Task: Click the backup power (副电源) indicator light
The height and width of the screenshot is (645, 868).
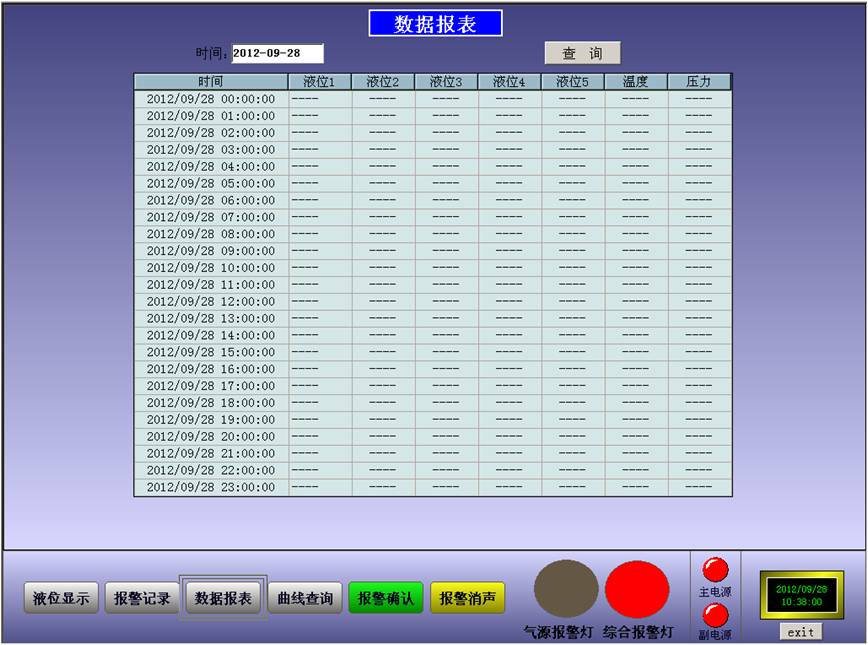Action: tap(715, 615)
